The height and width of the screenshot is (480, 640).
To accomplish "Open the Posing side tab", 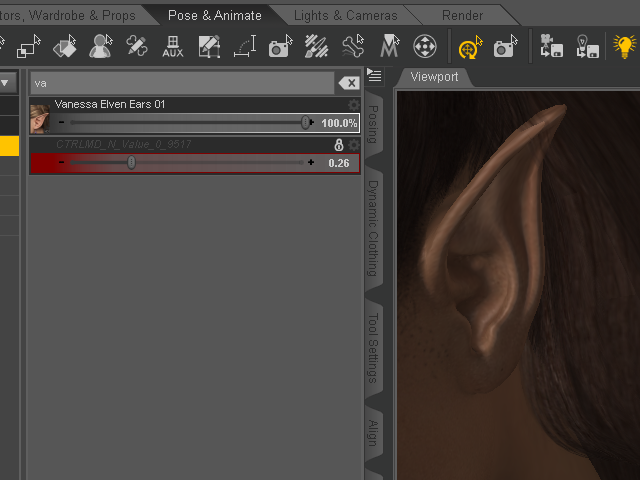I will [x=373, y=124].
